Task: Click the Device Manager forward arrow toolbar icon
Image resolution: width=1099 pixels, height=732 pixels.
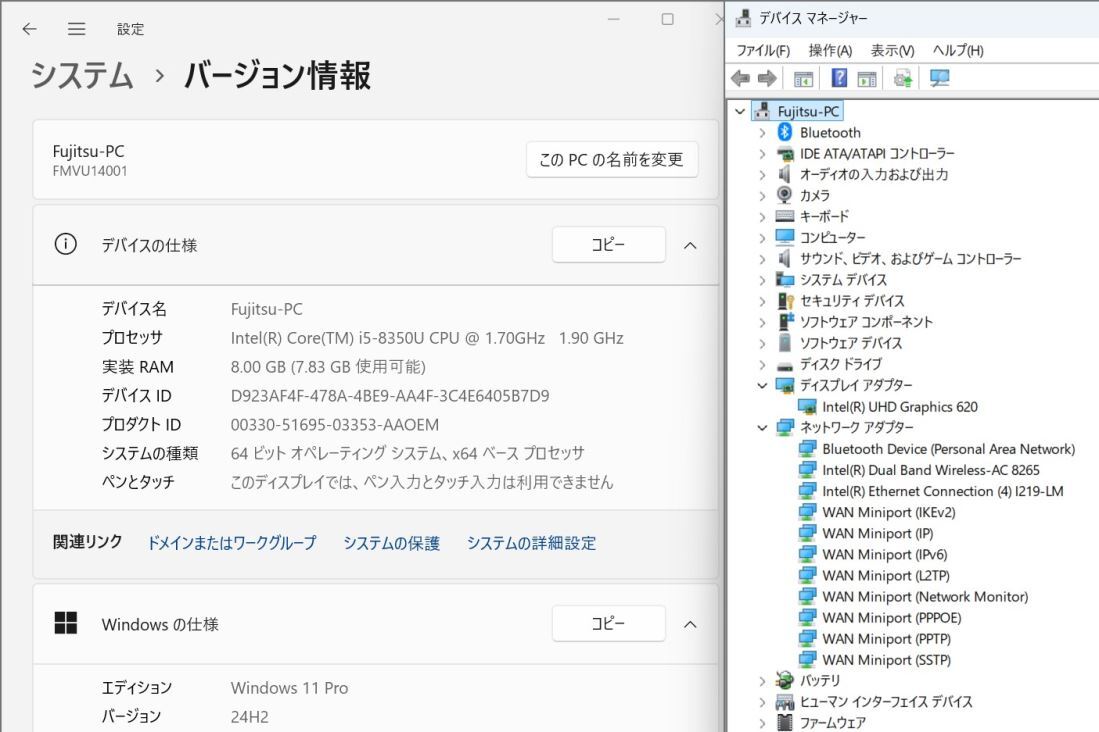Action: coord(767,79)
